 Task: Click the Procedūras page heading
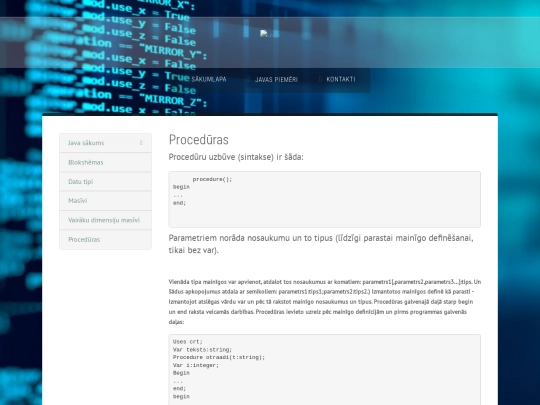tap(199, 139)
